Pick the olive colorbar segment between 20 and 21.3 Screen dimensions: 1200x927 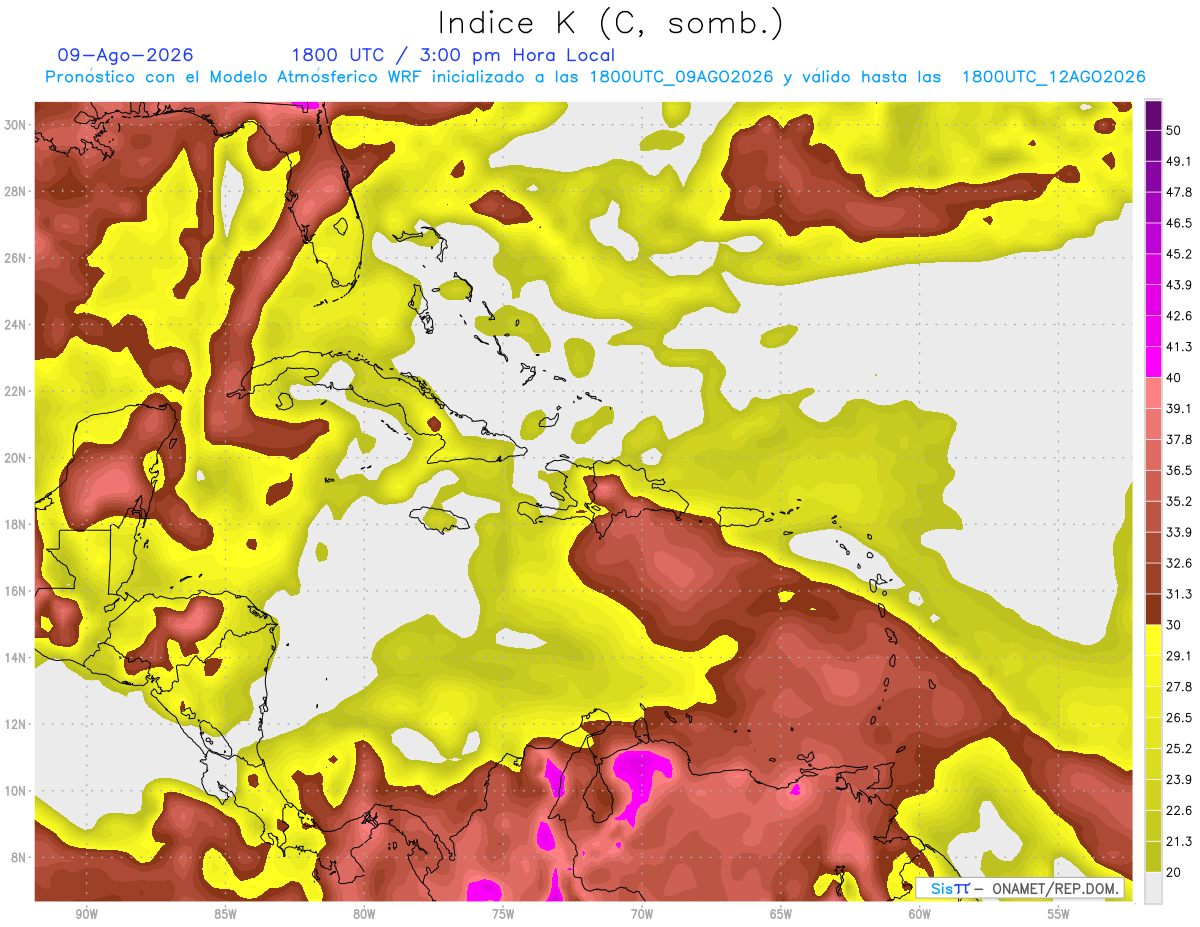(1153, 858)
